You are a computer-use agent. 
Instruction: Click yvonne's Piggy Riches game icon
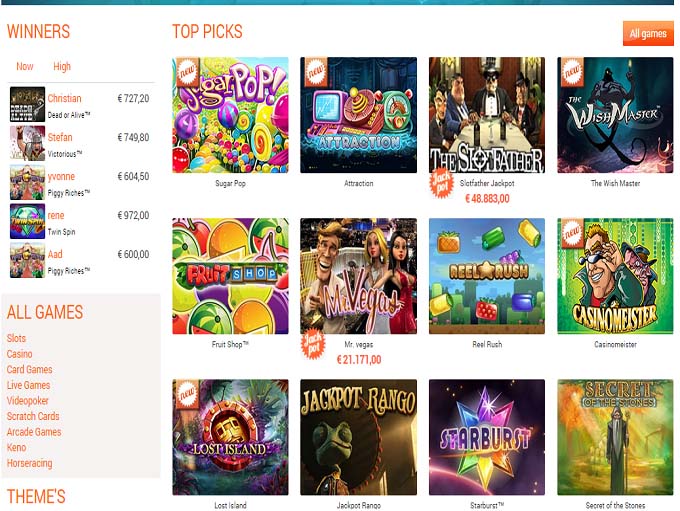[x=27, y=182]
